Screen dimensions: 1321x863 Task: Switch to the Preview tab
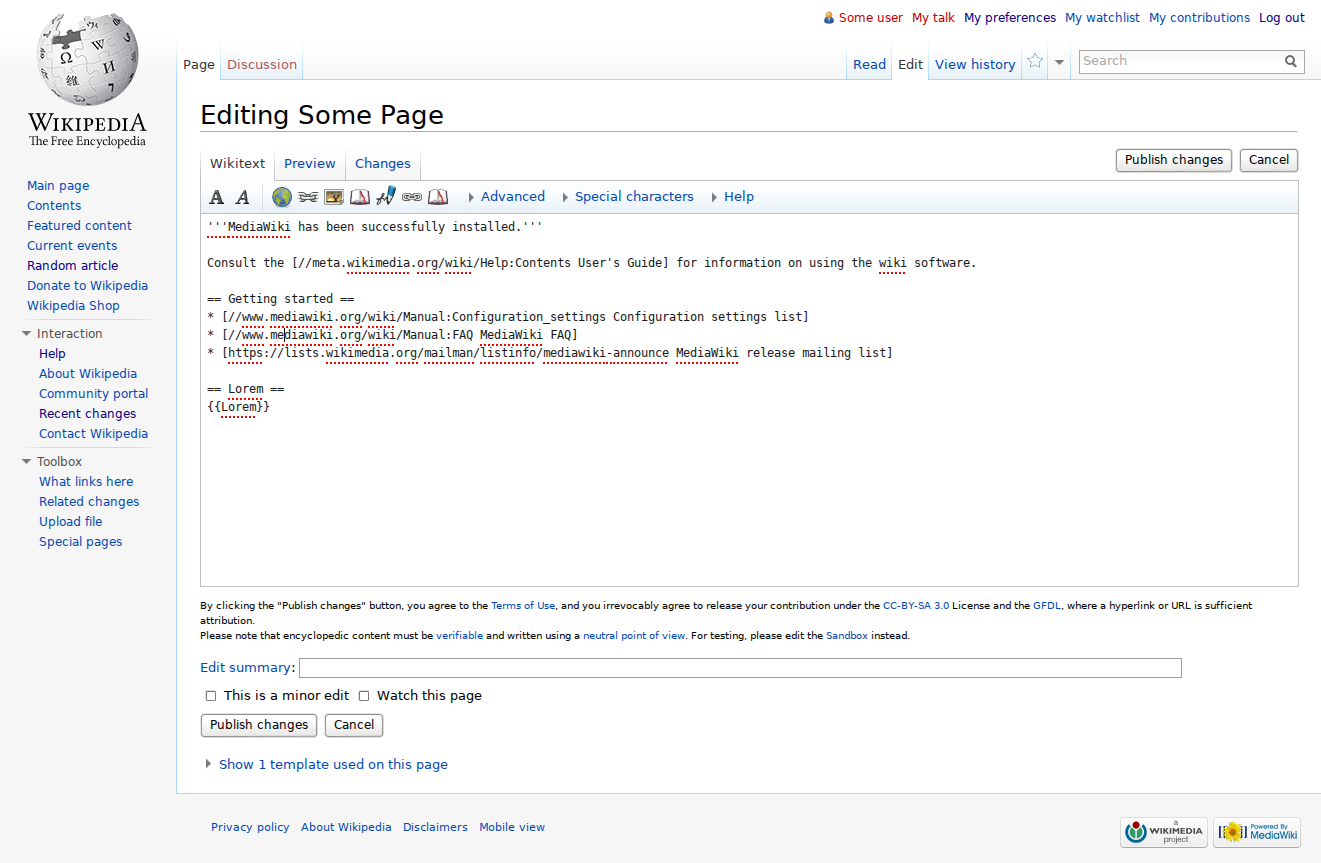(x=310, y=164)
